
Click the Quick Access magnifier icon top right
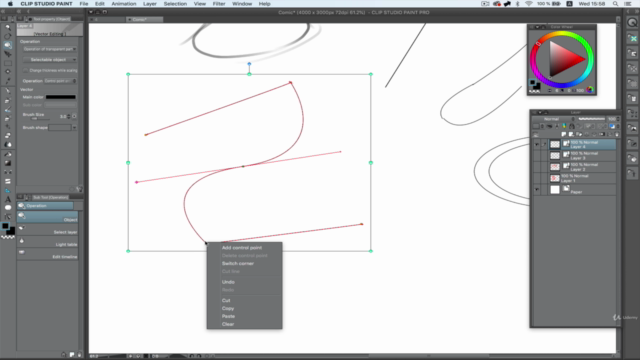632,22
